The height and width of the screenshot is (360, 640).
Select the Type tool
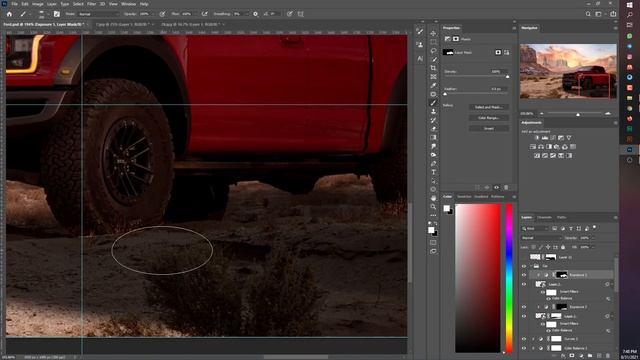tap(433, 172)
